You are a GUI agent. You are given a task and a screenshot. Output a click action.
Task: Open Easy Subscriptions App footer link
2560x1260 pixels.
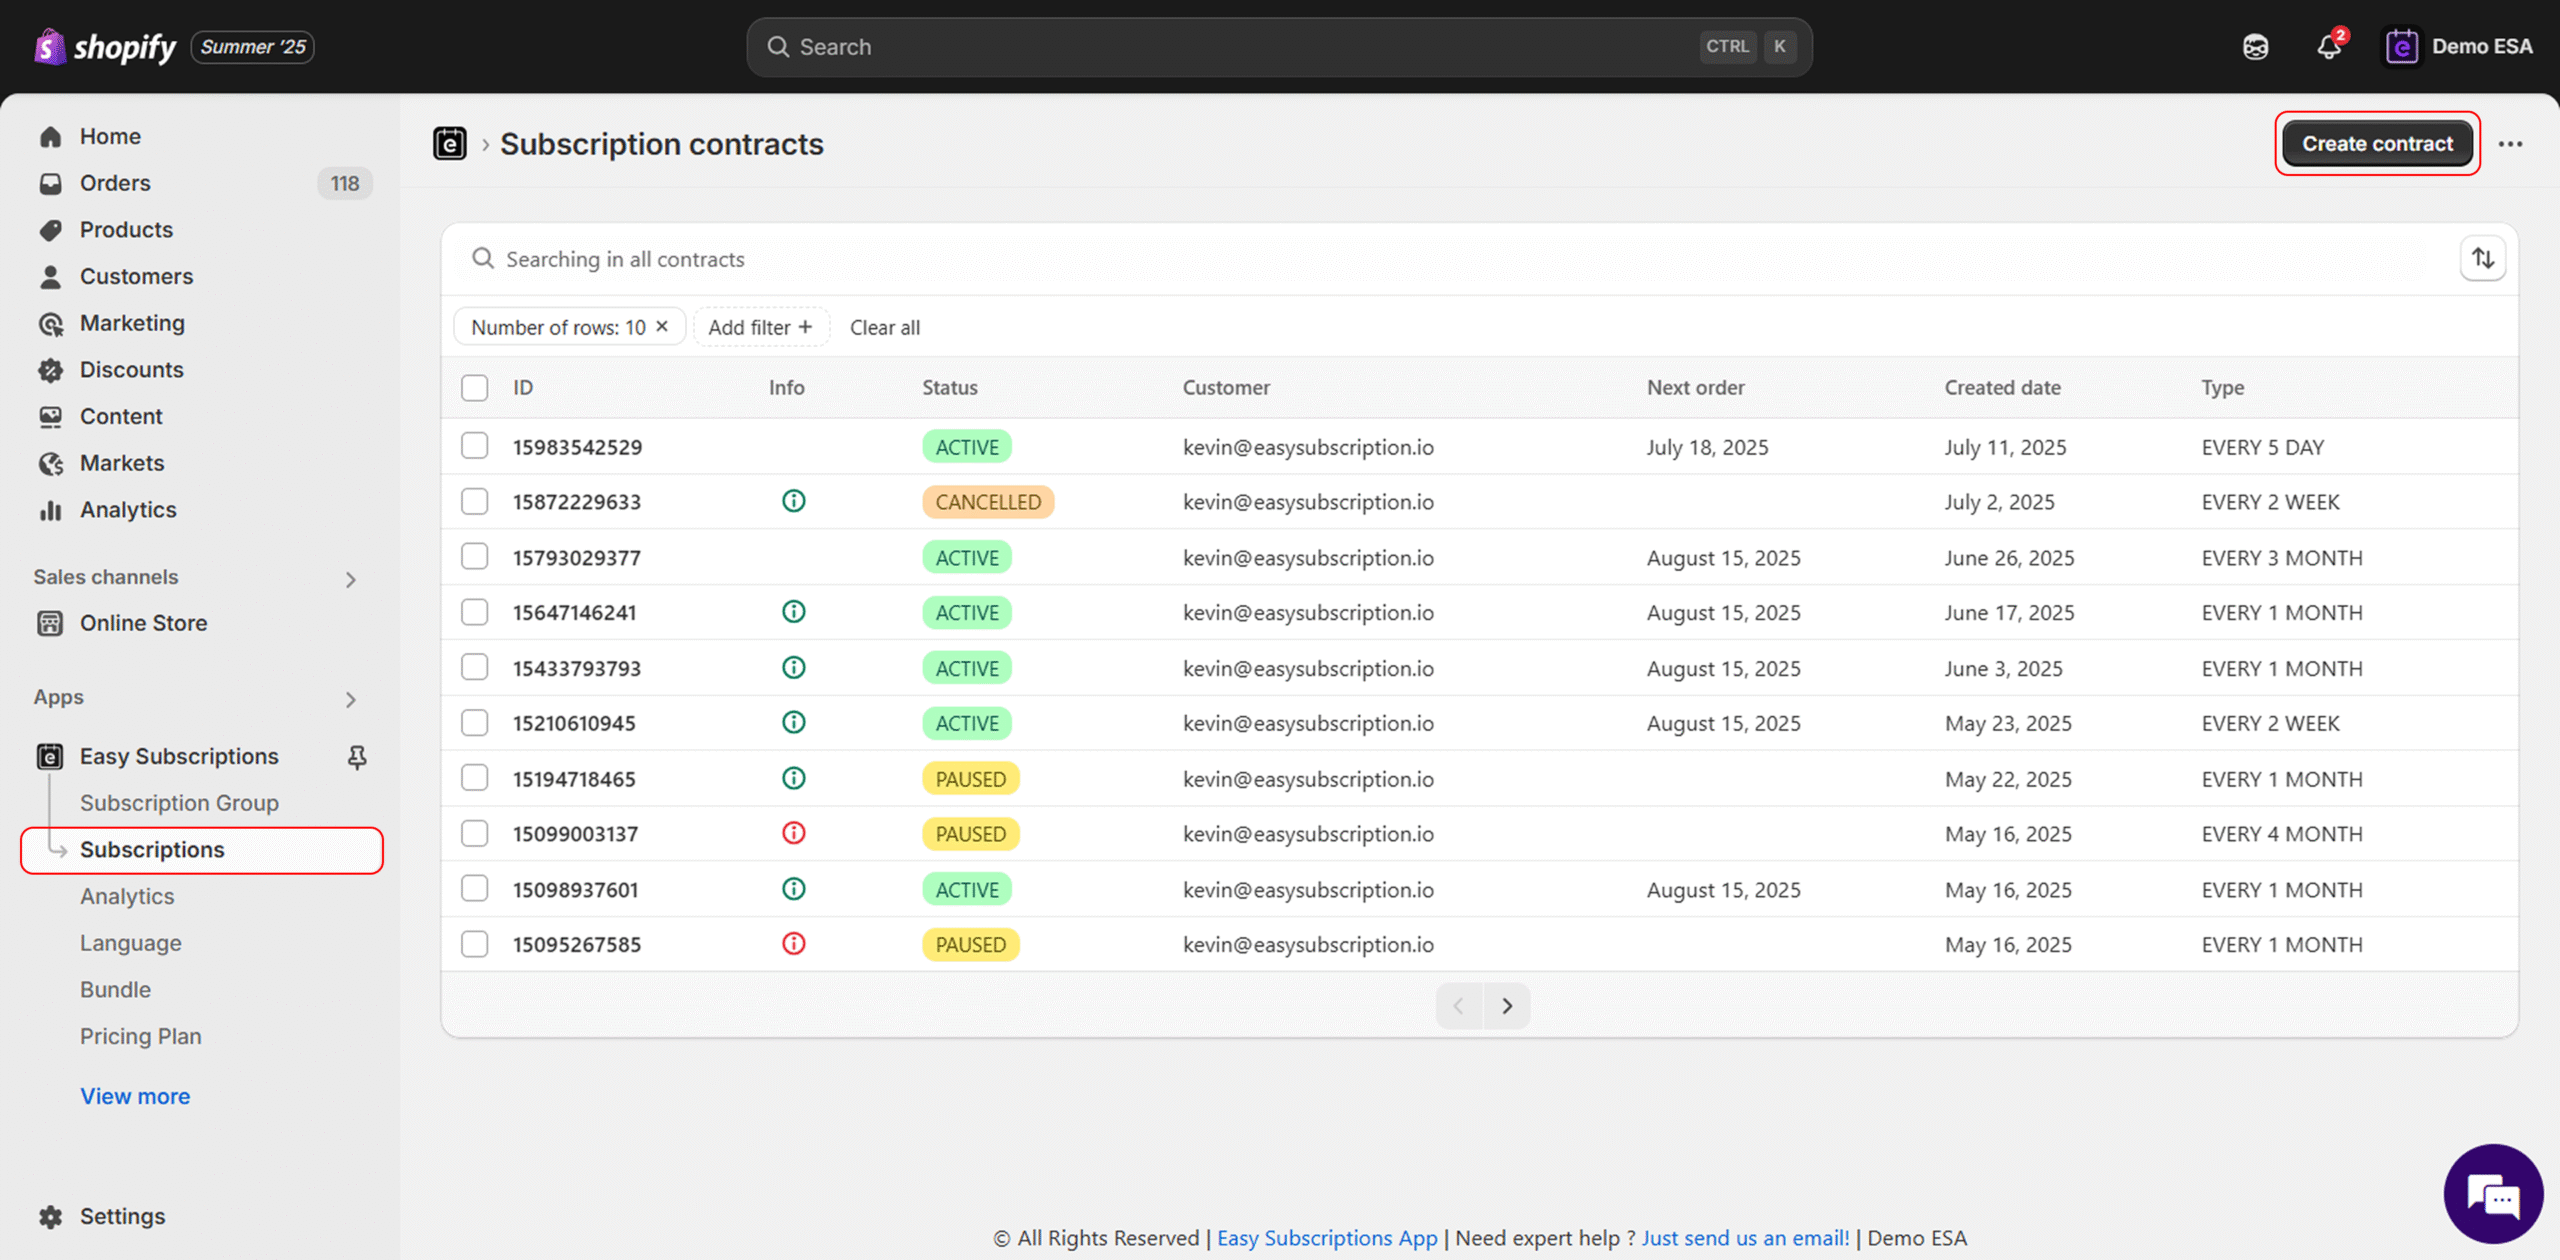point(1327,1238)
